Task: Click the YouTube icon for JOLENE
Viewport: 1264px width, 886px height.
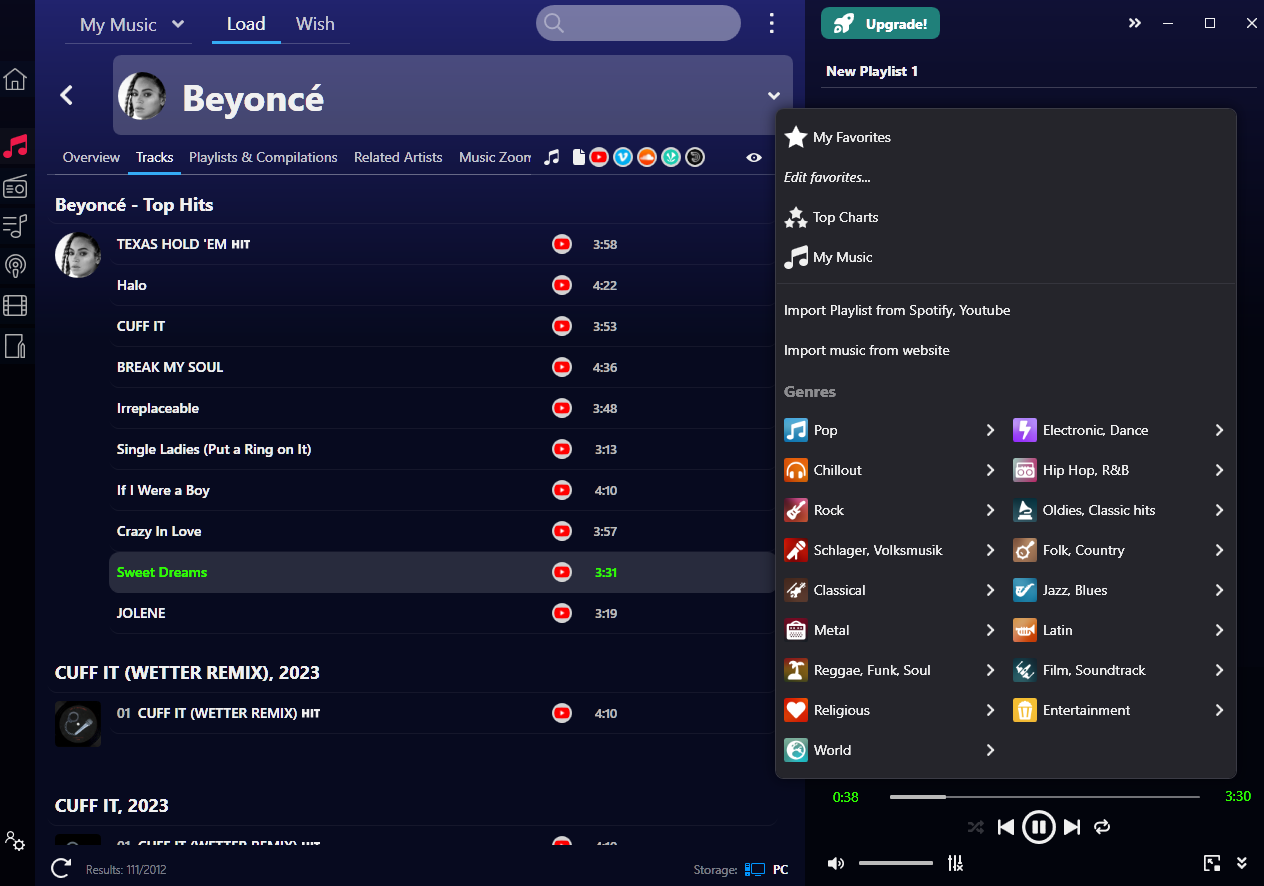Action: coord(562,613)
